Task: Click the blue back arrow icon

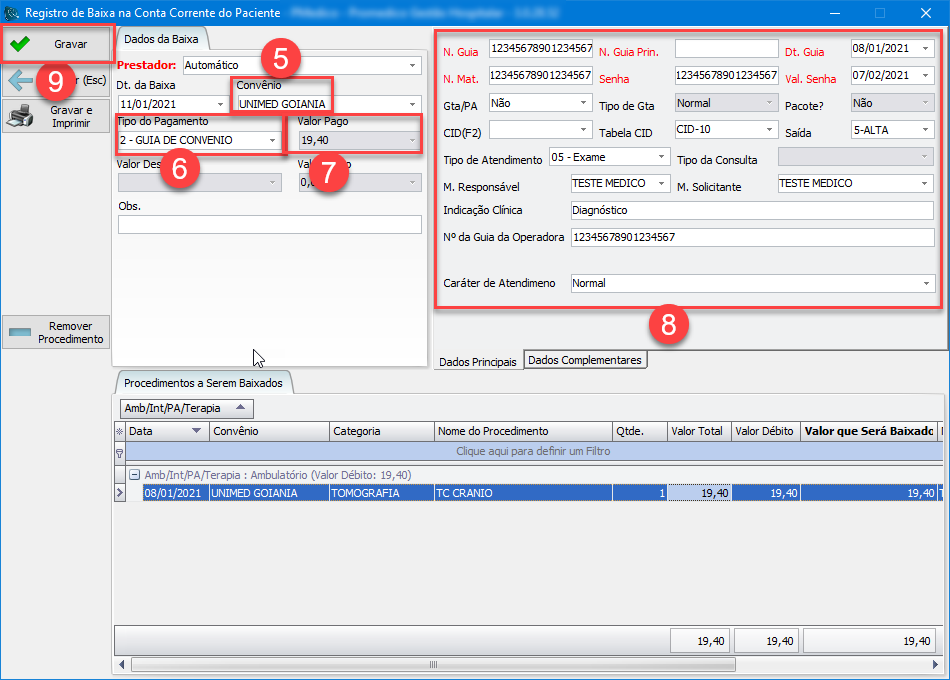Action: (19, 80)
